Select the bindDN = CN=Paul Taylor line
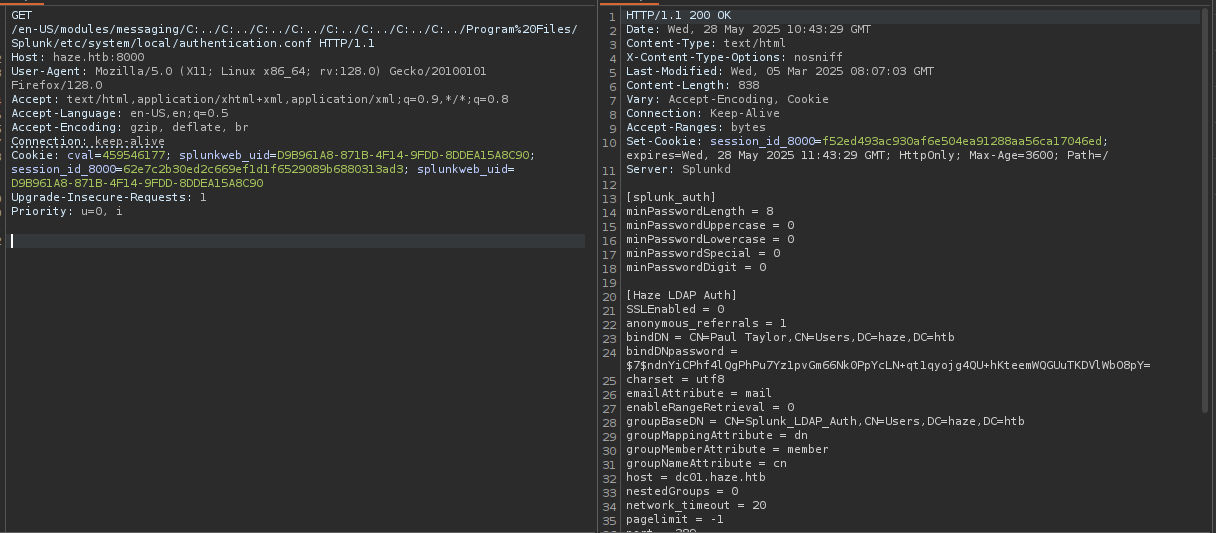 click(x=790, y=338)
